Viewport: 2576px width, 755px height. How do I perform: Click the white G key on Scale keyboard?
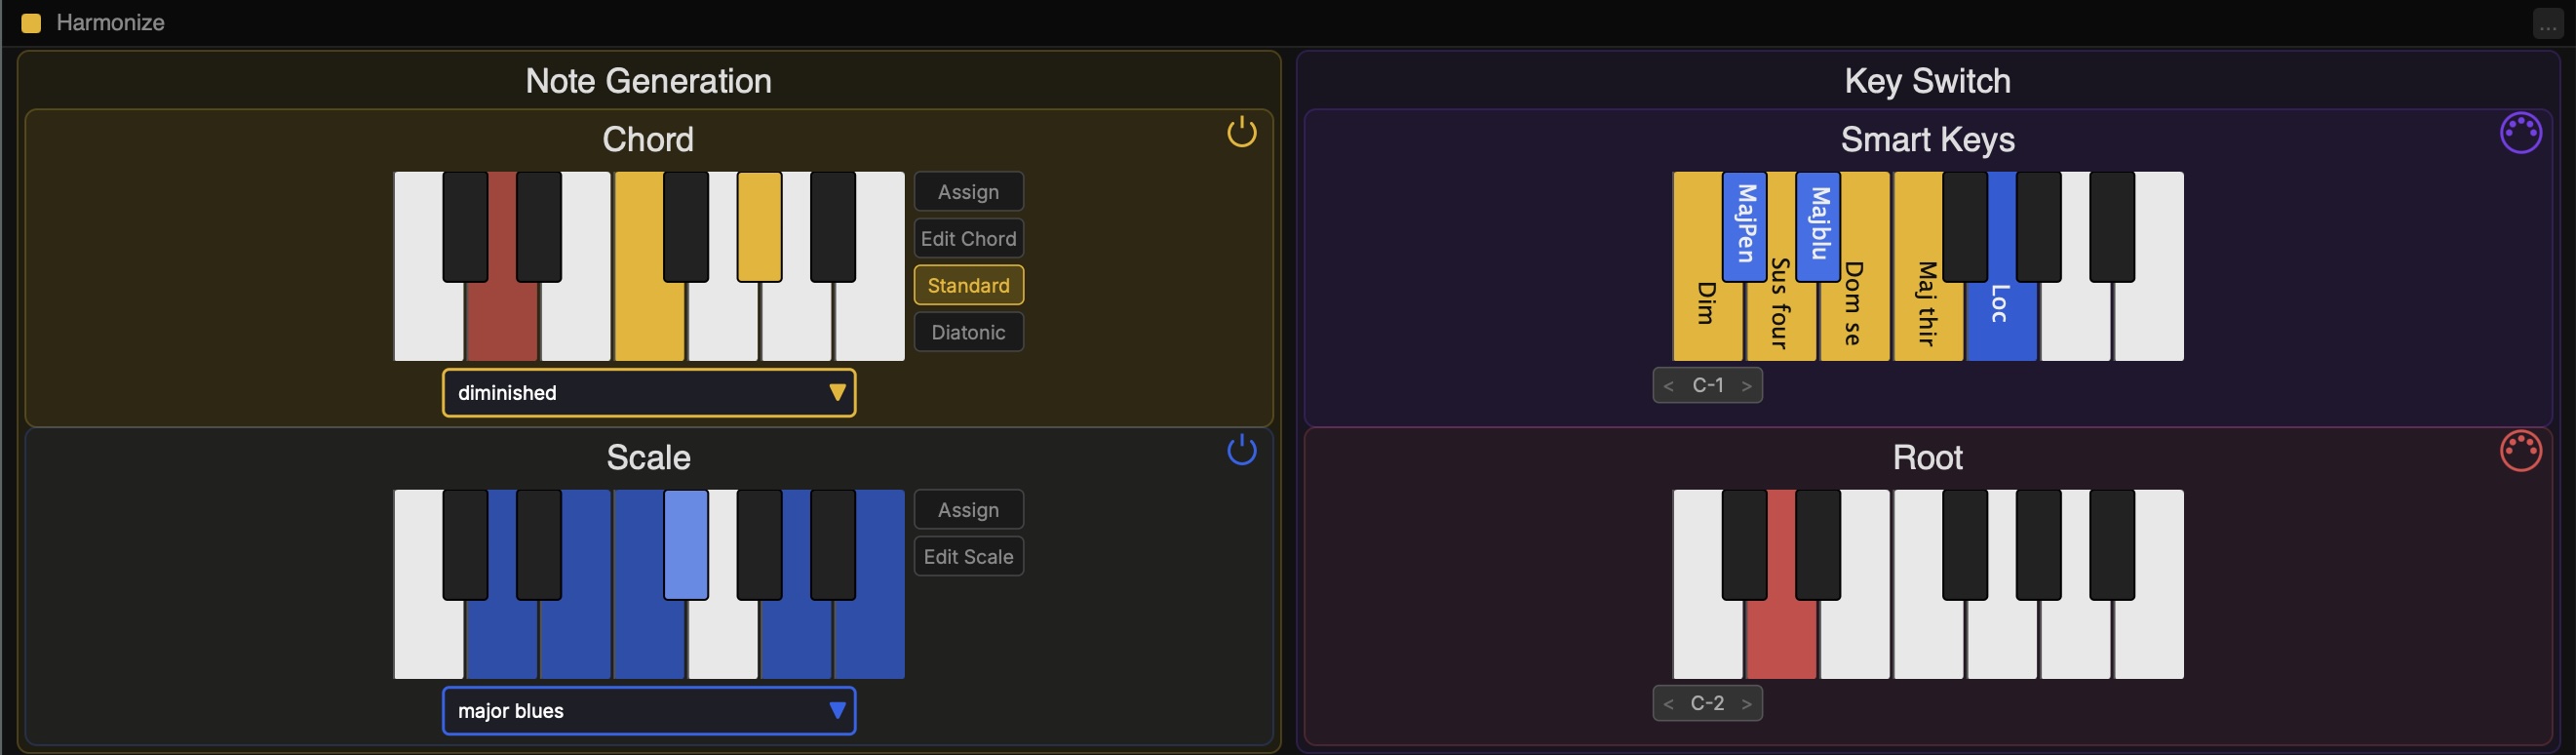pyautogui.click(x=723, y=638)
